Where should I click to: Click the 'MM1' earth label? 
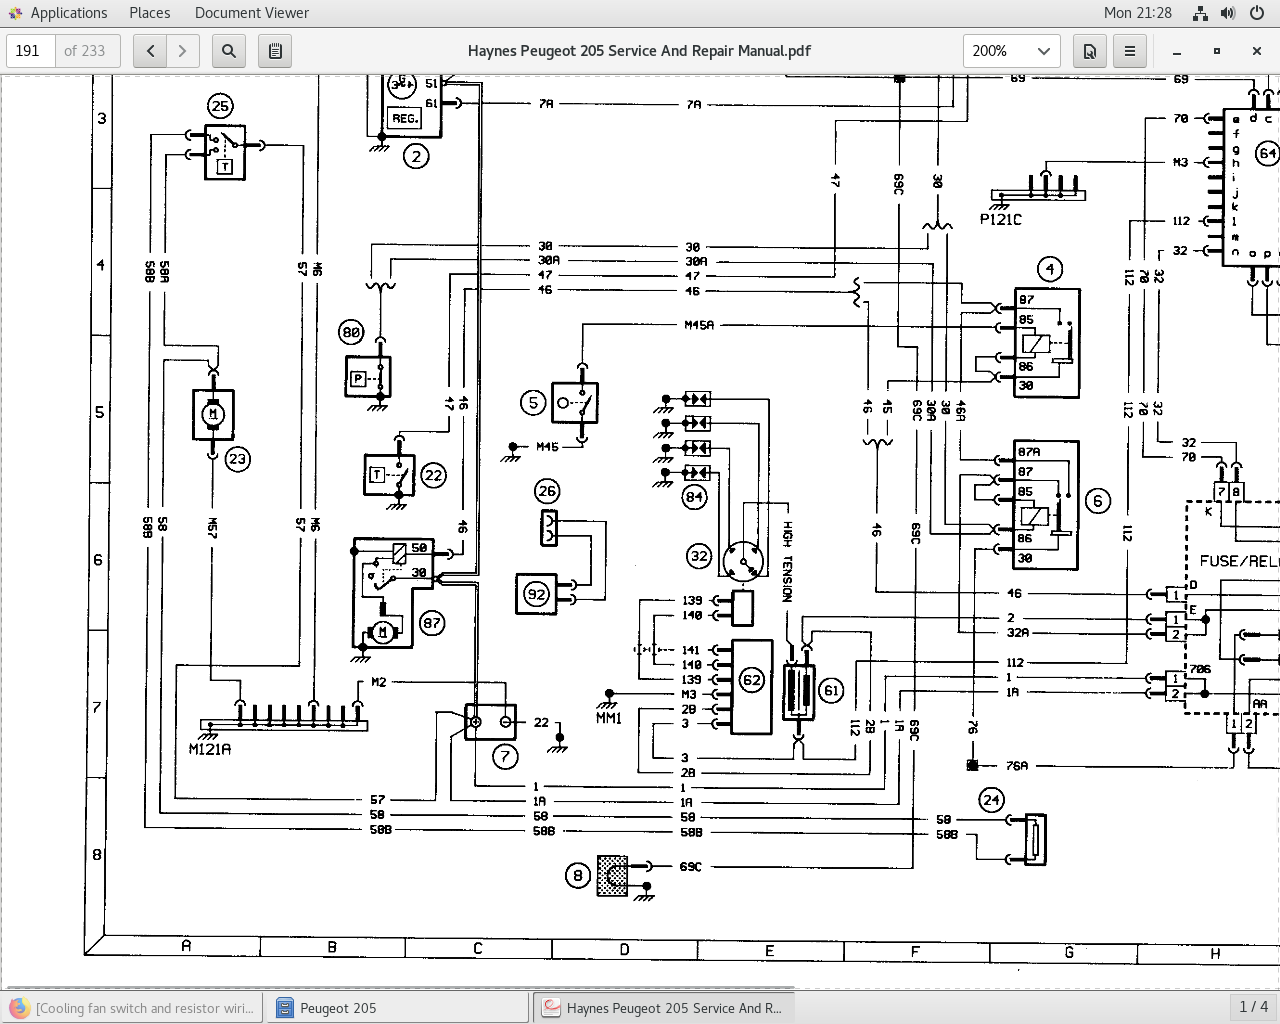point(609,718)
